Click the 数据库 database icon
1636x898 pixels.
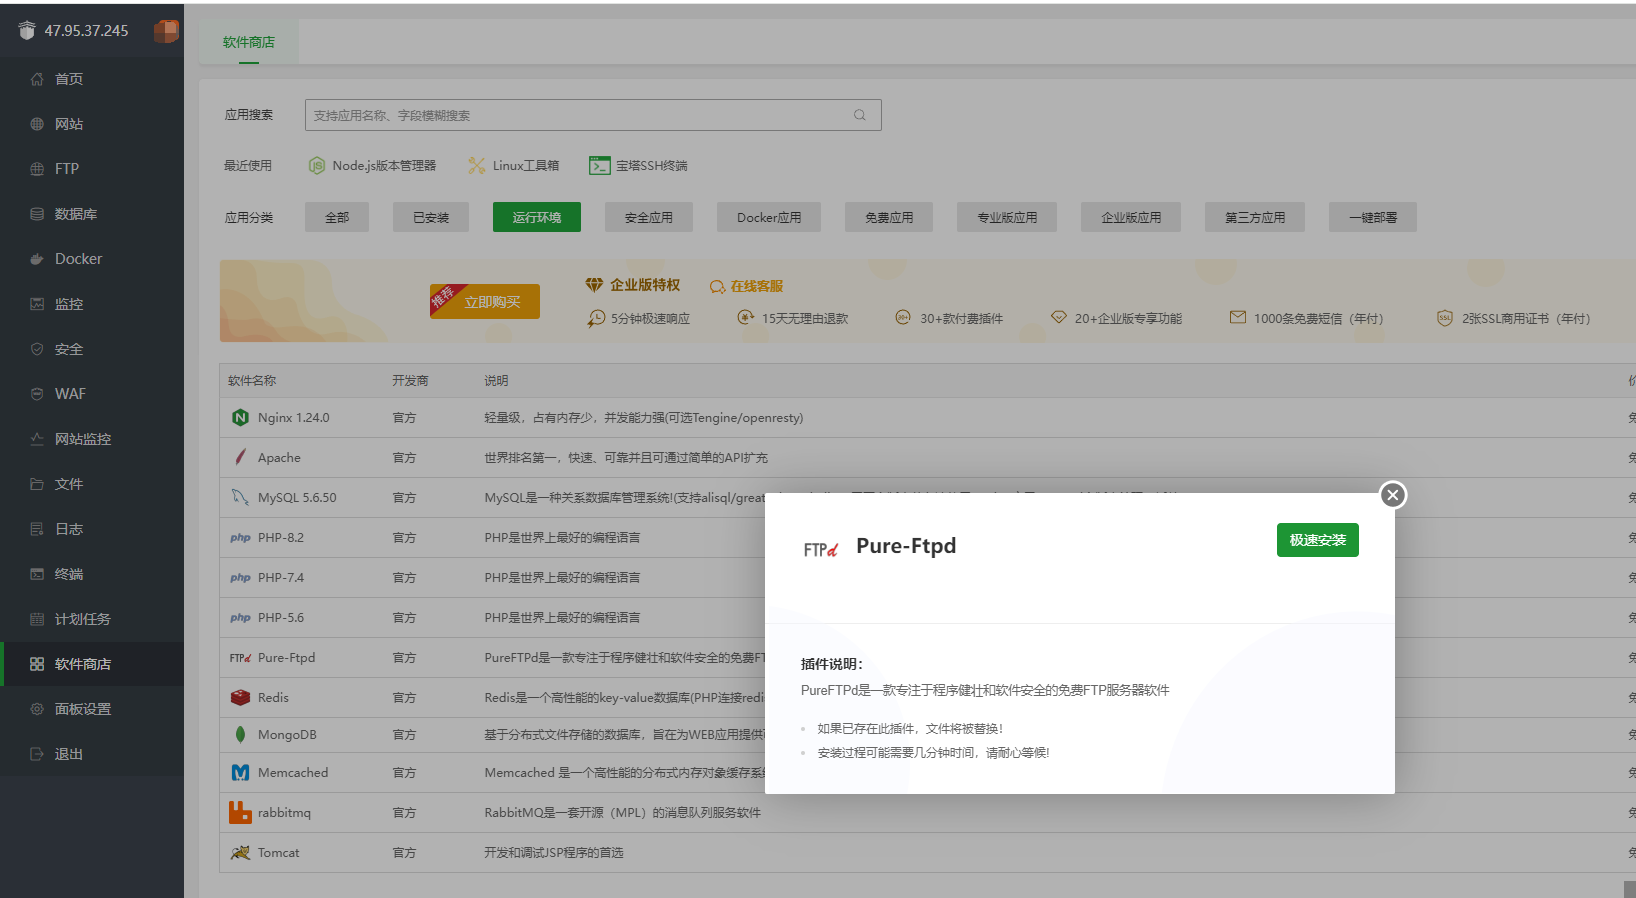click(37, 214)
